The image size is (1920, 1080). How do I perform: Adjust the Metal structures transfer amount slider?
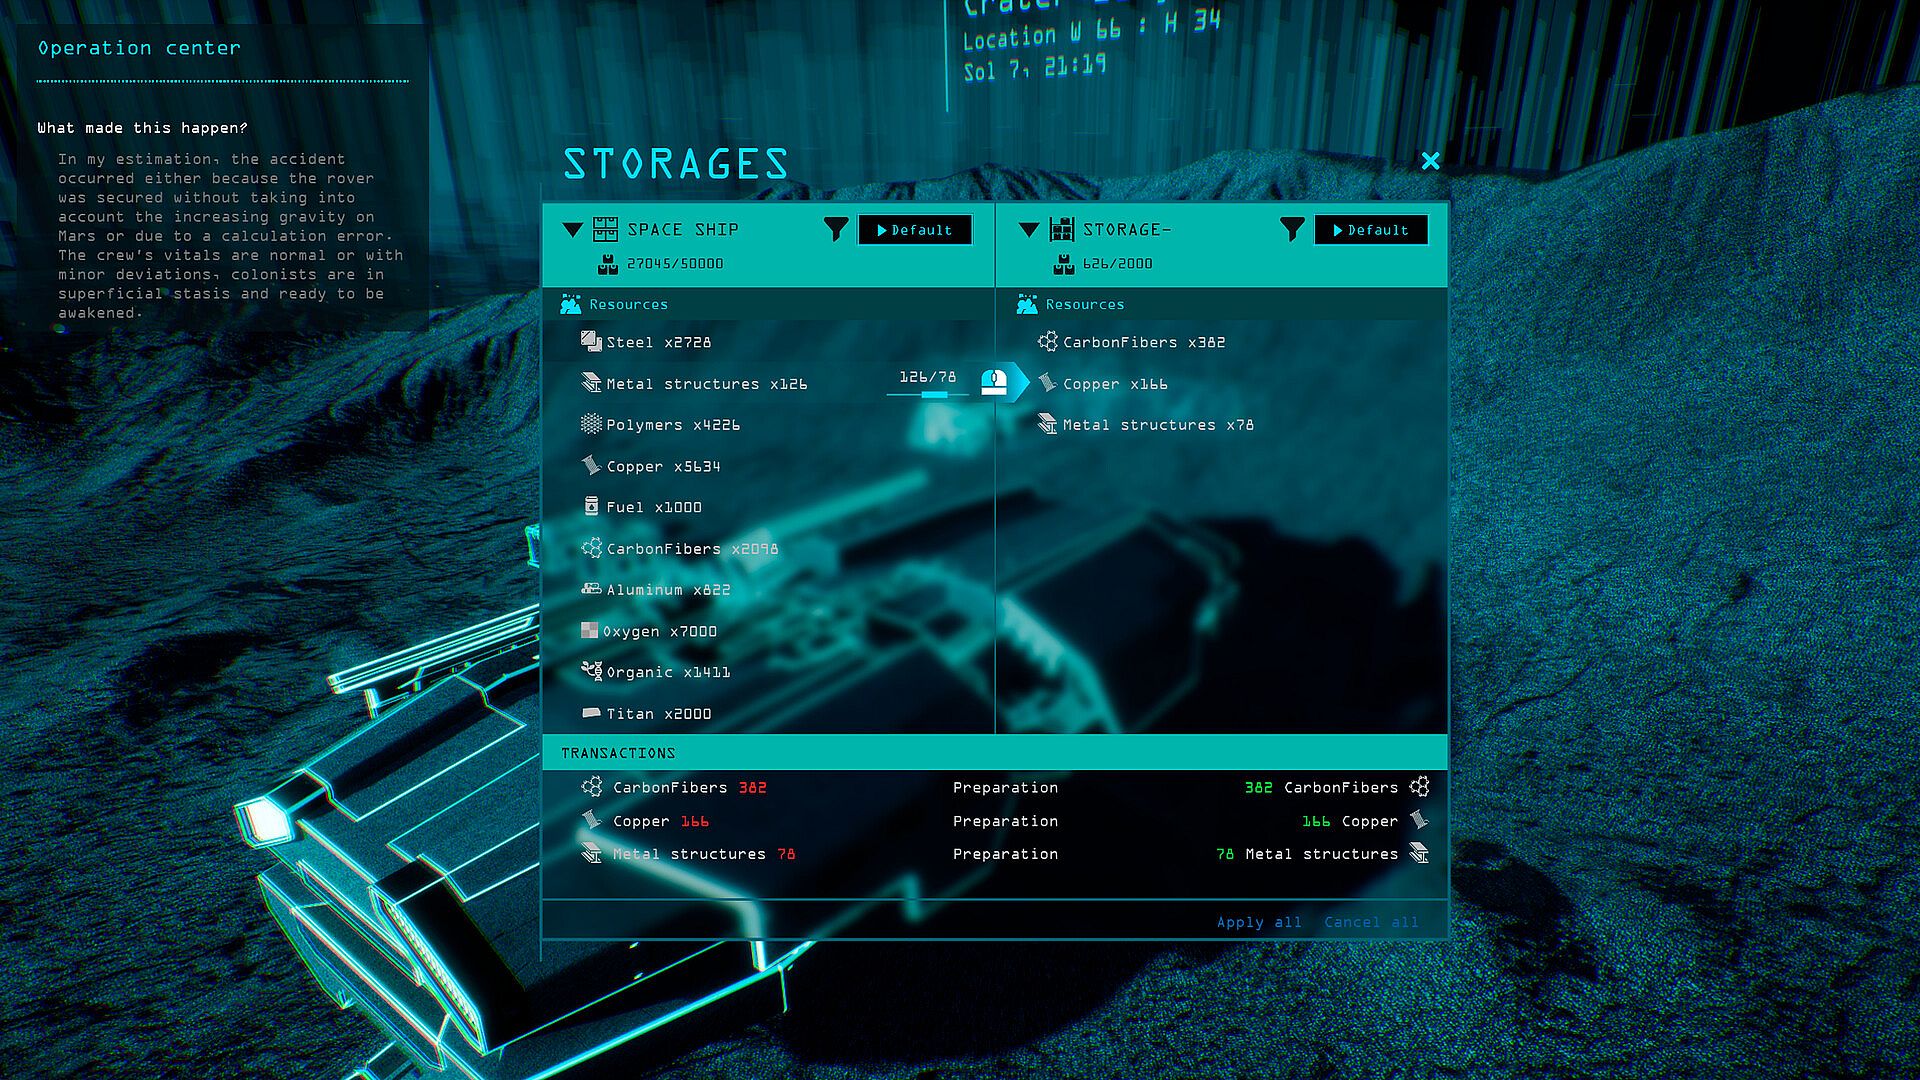tap(932, 395)
